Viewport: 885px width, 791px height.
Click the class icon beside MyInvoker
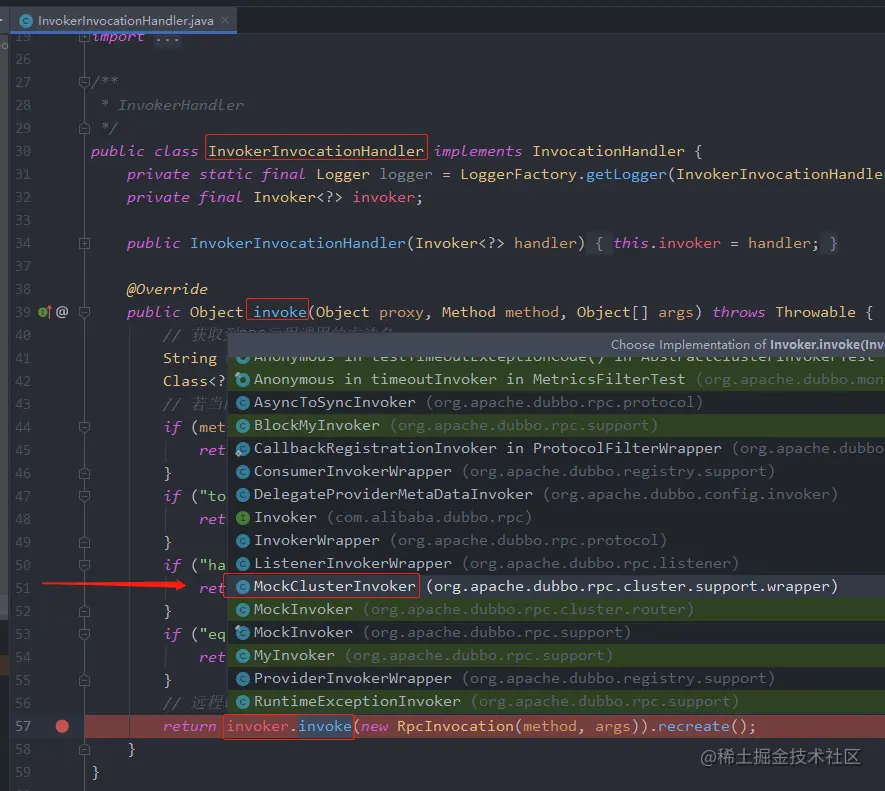[x=243, y=656]
